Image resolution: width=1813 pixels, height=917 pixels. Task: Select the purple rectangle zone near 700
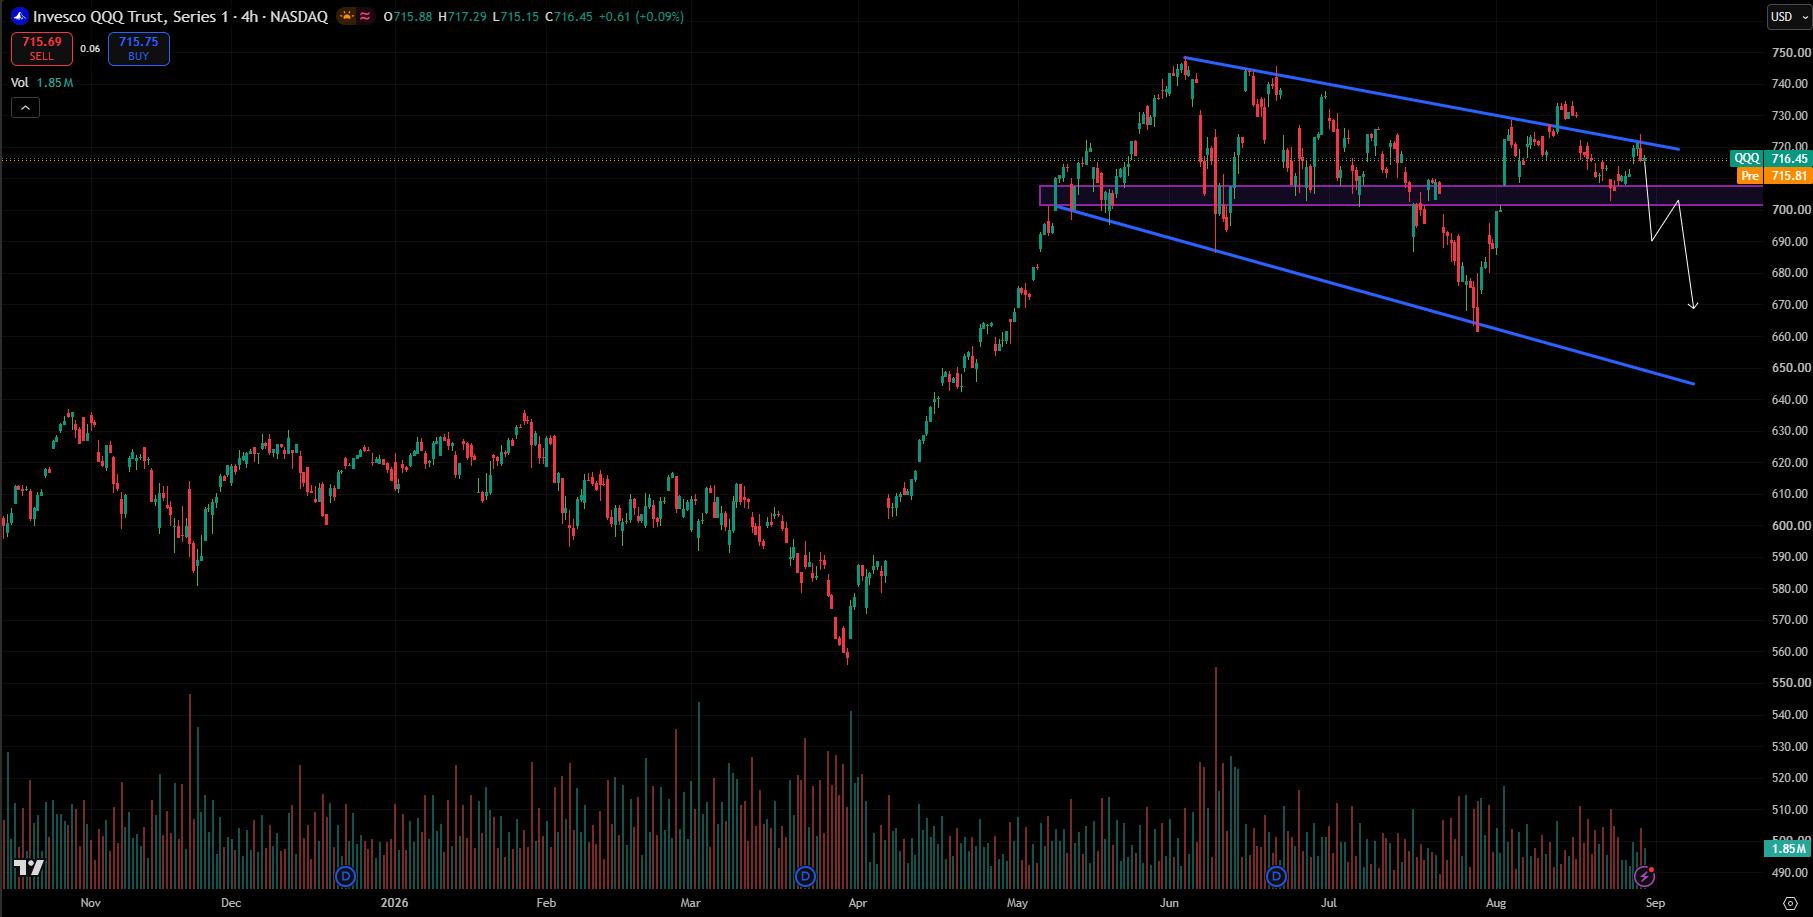[1400, 196]
